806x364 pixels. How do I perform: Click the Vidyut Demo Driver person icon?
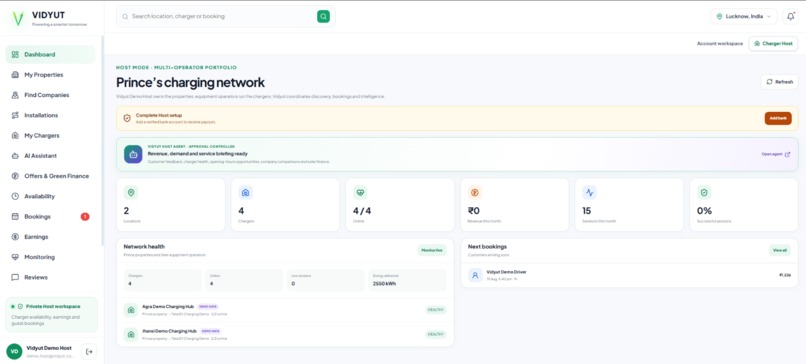475,275
